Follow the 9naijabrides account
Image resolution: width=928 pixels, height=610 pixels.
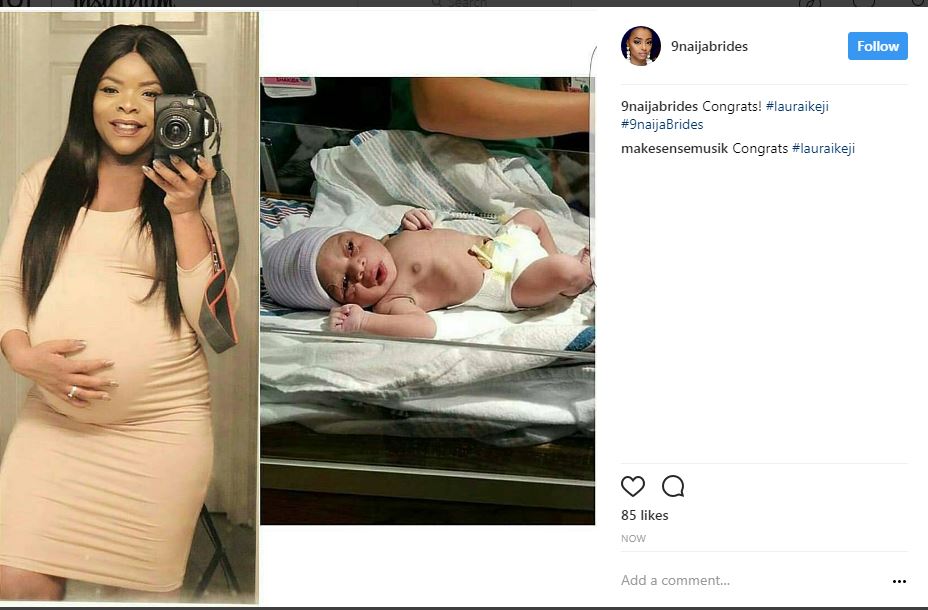click(x=878, y=46)
